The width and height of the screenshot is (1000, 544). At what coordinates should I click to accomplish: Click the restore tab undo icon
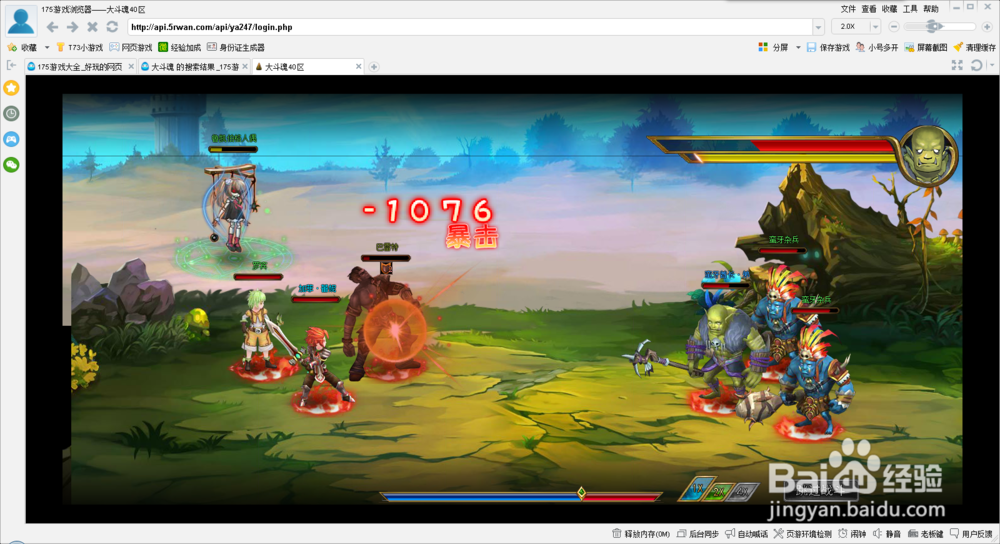click(976, 65)
